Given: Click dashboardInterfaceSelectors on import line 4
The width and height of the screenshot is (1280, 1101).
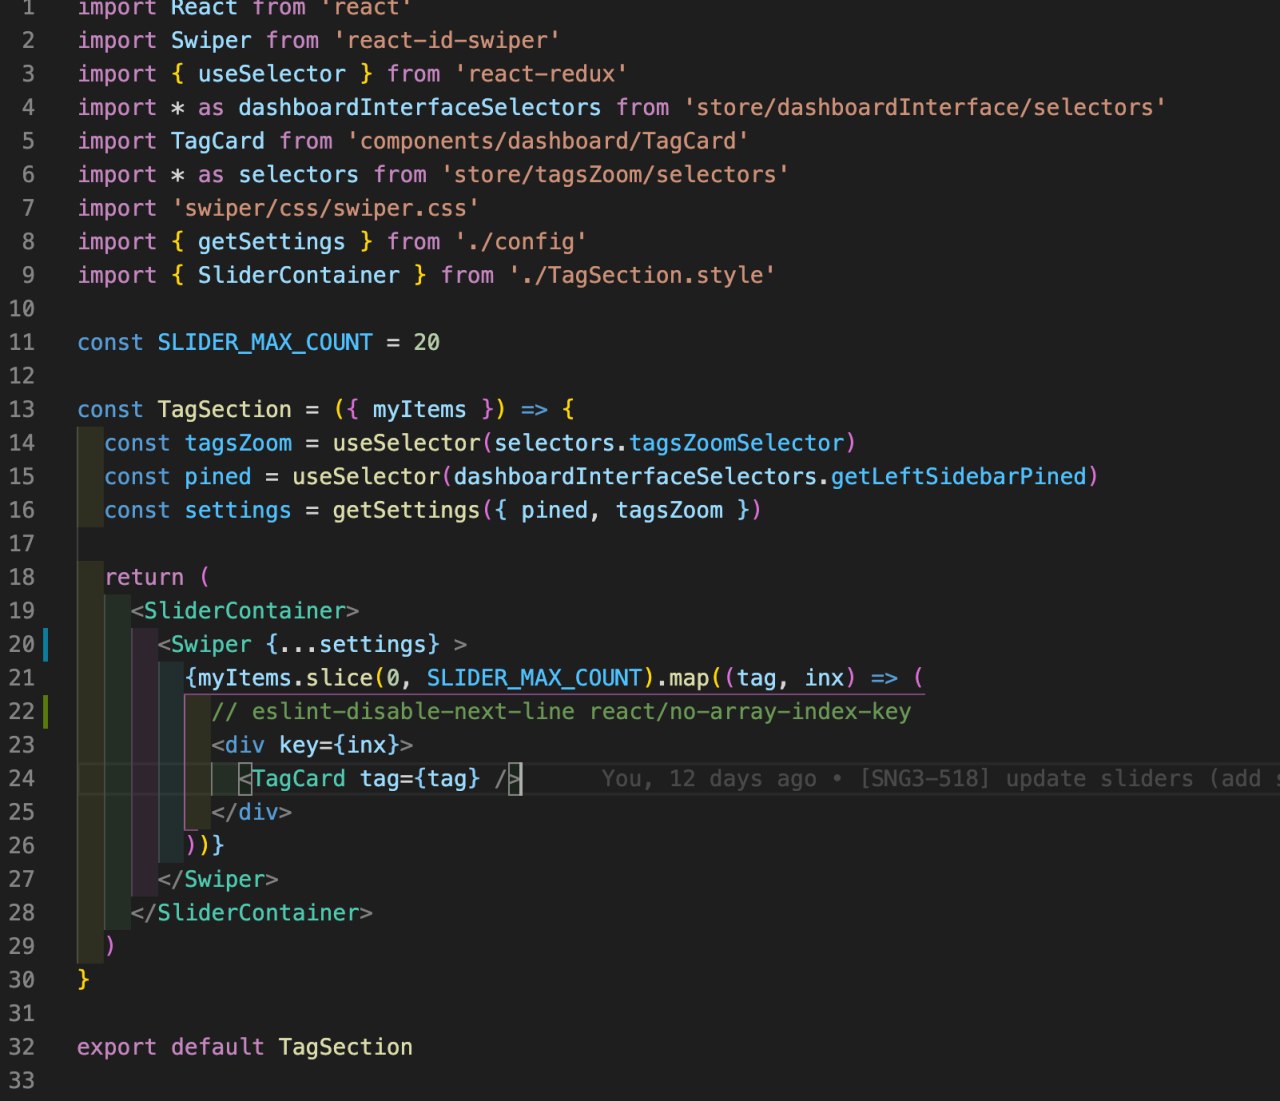Looking at the screenshot, I should pyautogui.click(x=419, y=107).
